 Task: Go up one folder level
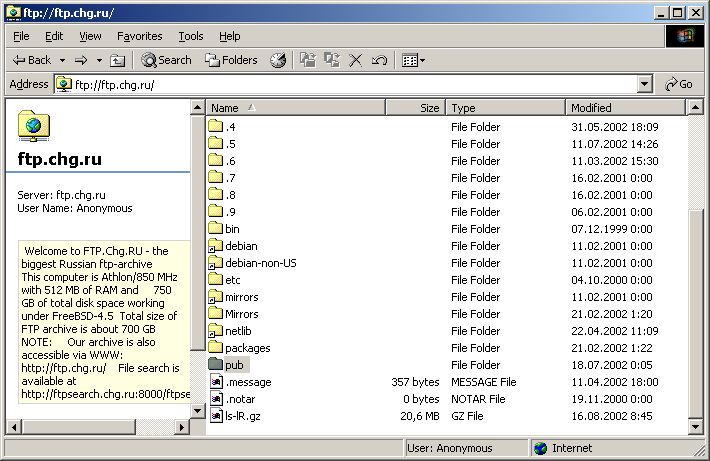(x=118, y=60)
